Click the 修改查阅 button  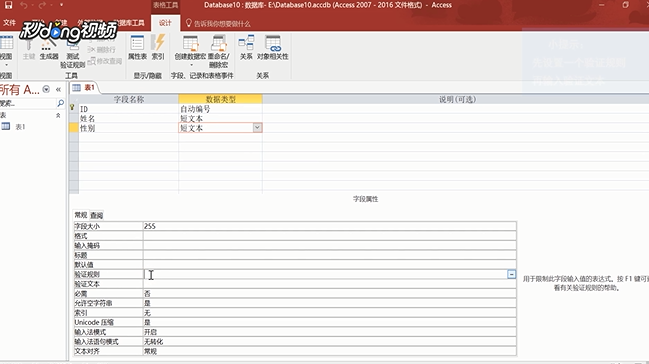[105, 61]
